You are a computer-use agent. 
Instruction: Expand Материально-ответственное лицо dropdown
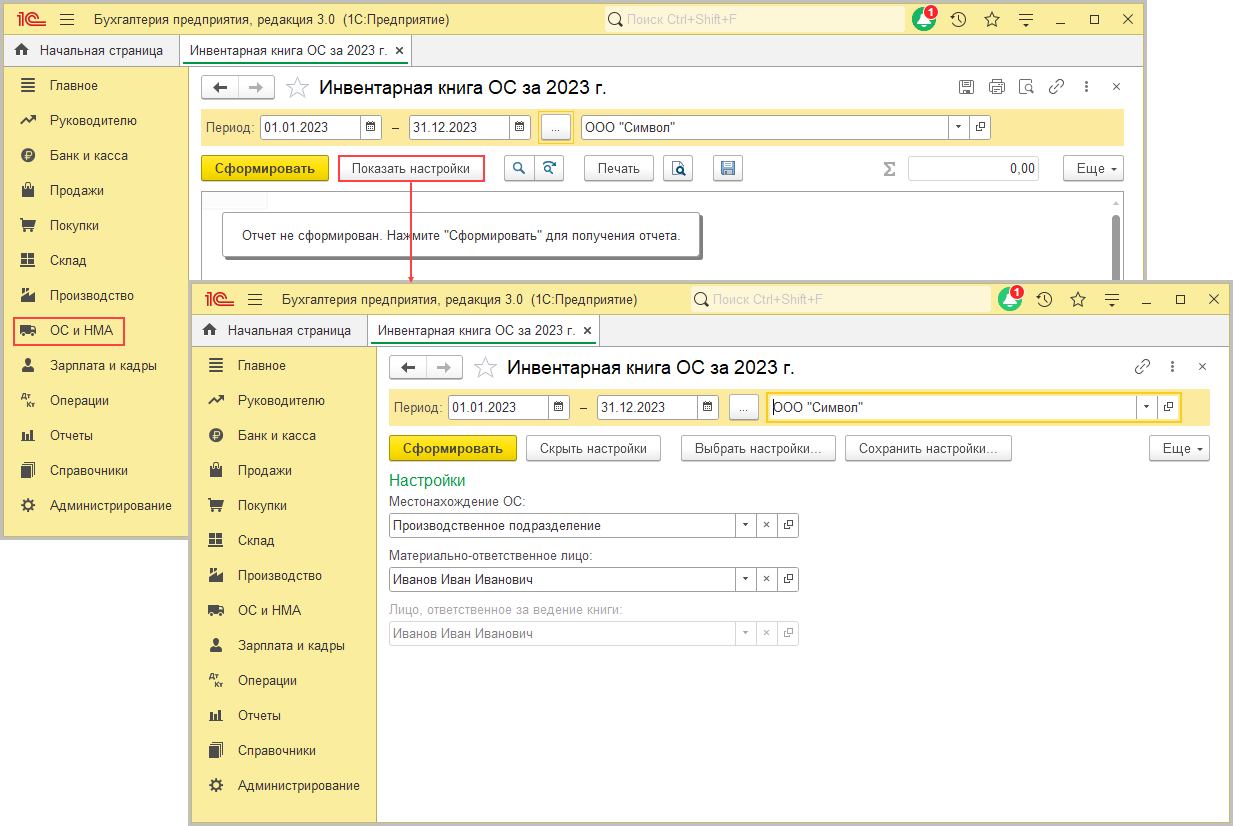click(x=746, y=579)
